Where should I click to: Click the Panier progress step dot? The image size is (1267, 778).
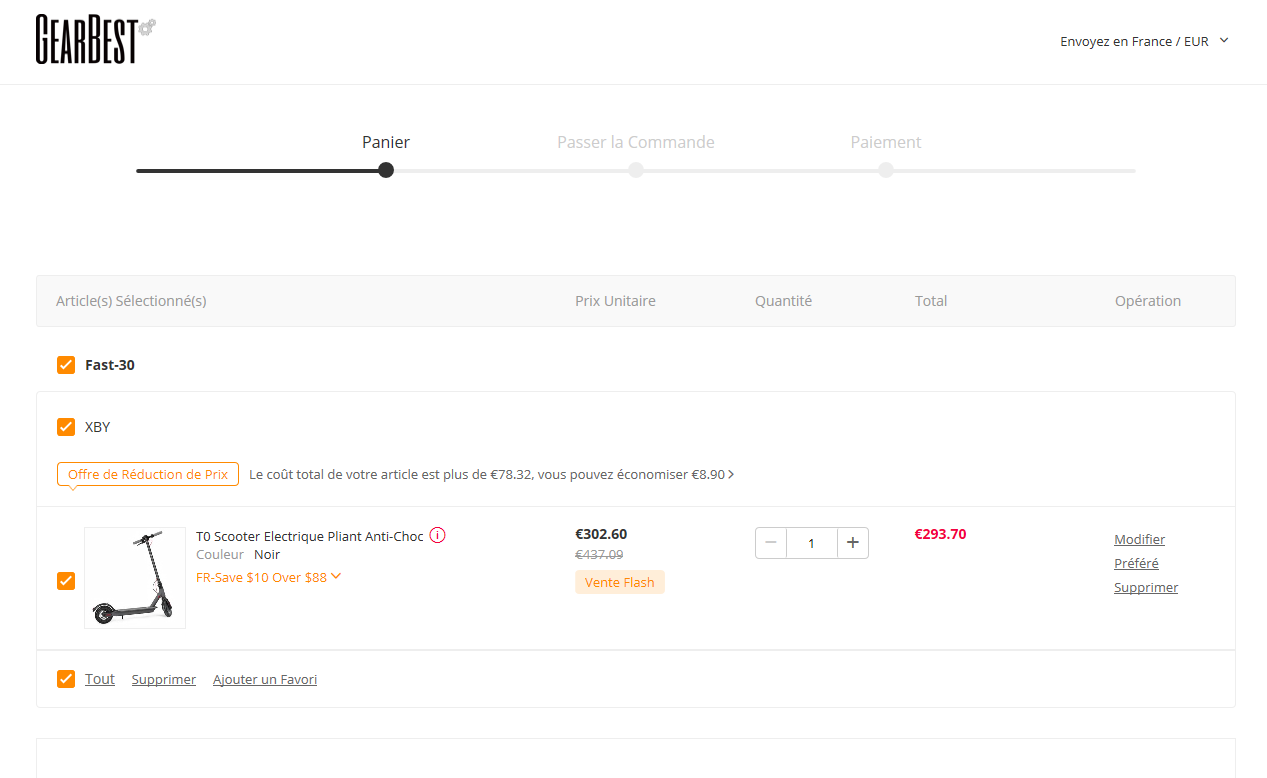tap(386, 170)
